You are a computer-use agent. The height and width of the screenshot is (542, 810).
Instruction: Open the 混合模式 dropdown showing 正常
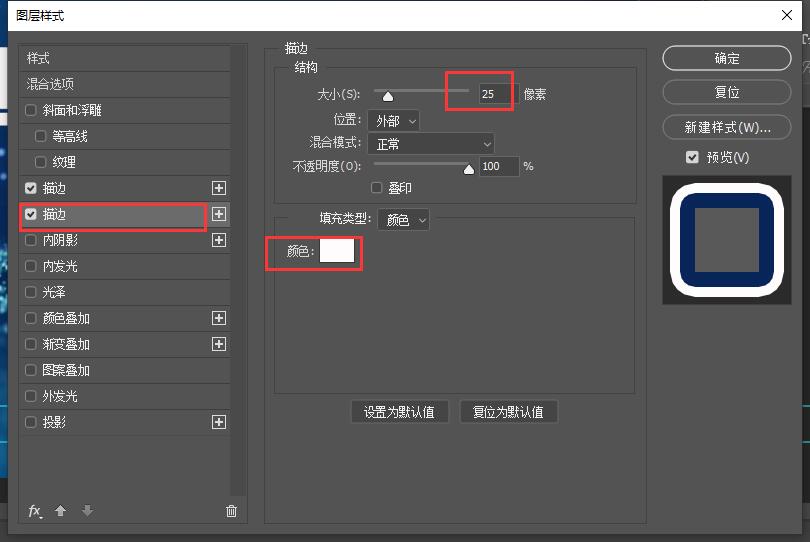pyautogui.click(x=431, y=144)
